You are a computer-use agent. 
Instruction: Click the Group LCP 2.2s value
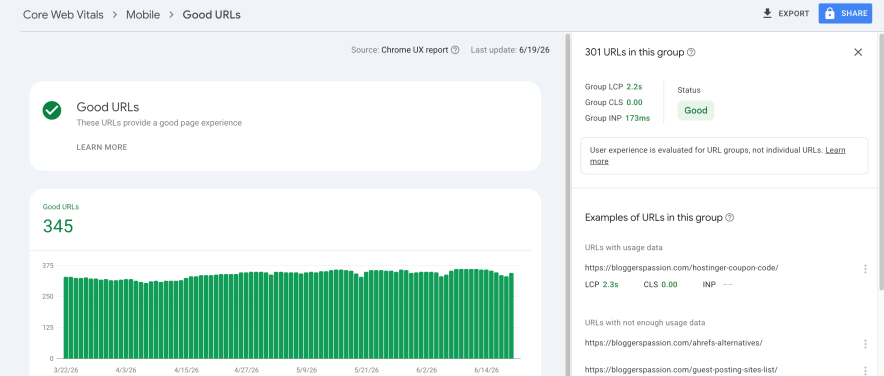(x=634, y=87)
